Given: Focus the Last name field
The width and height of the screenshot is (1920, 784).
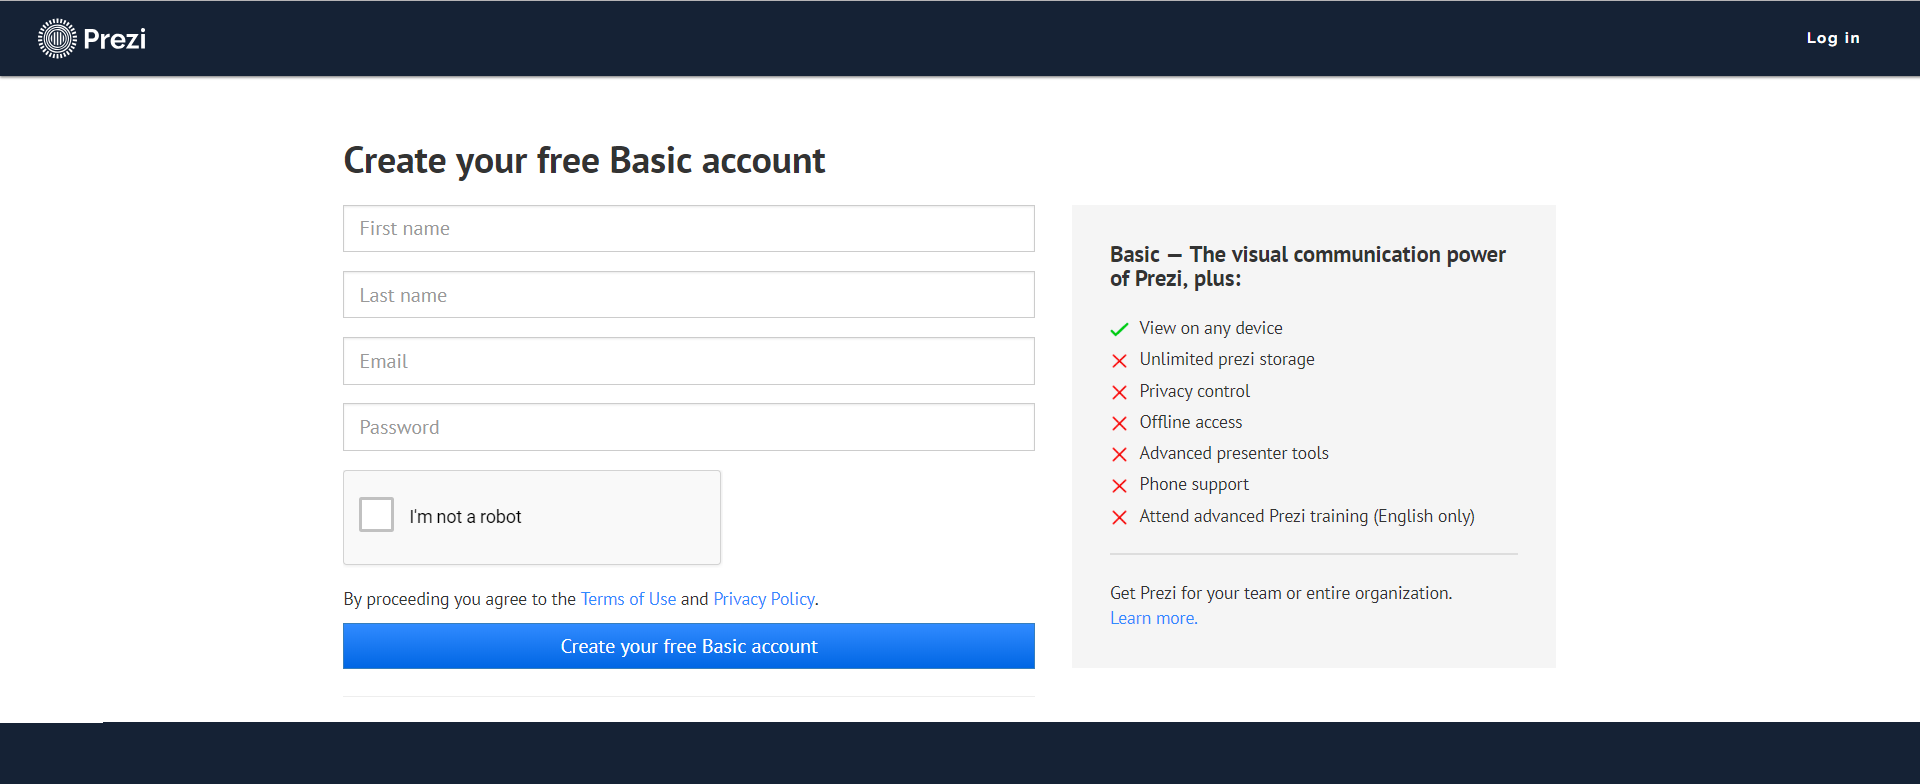Looking at the screenshot, I should [x=688, y=295].
